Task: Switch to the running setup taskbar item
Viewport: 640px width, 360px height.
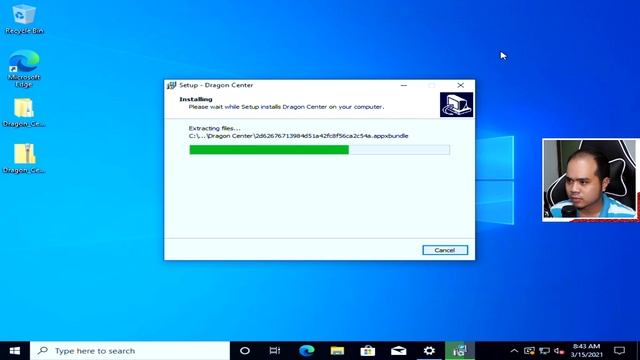Action: click(460, 351)
